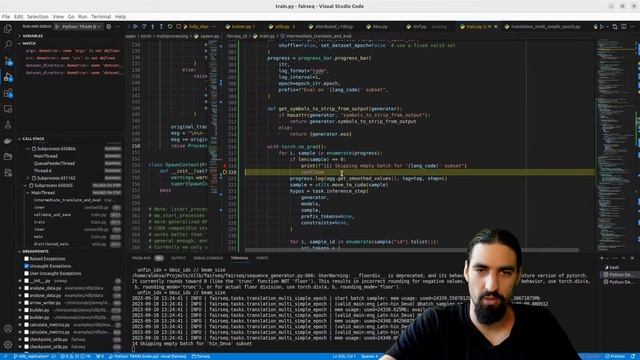This screenshot has height=360, width=640.
Task: Open the Help menu
Action: 120,17
